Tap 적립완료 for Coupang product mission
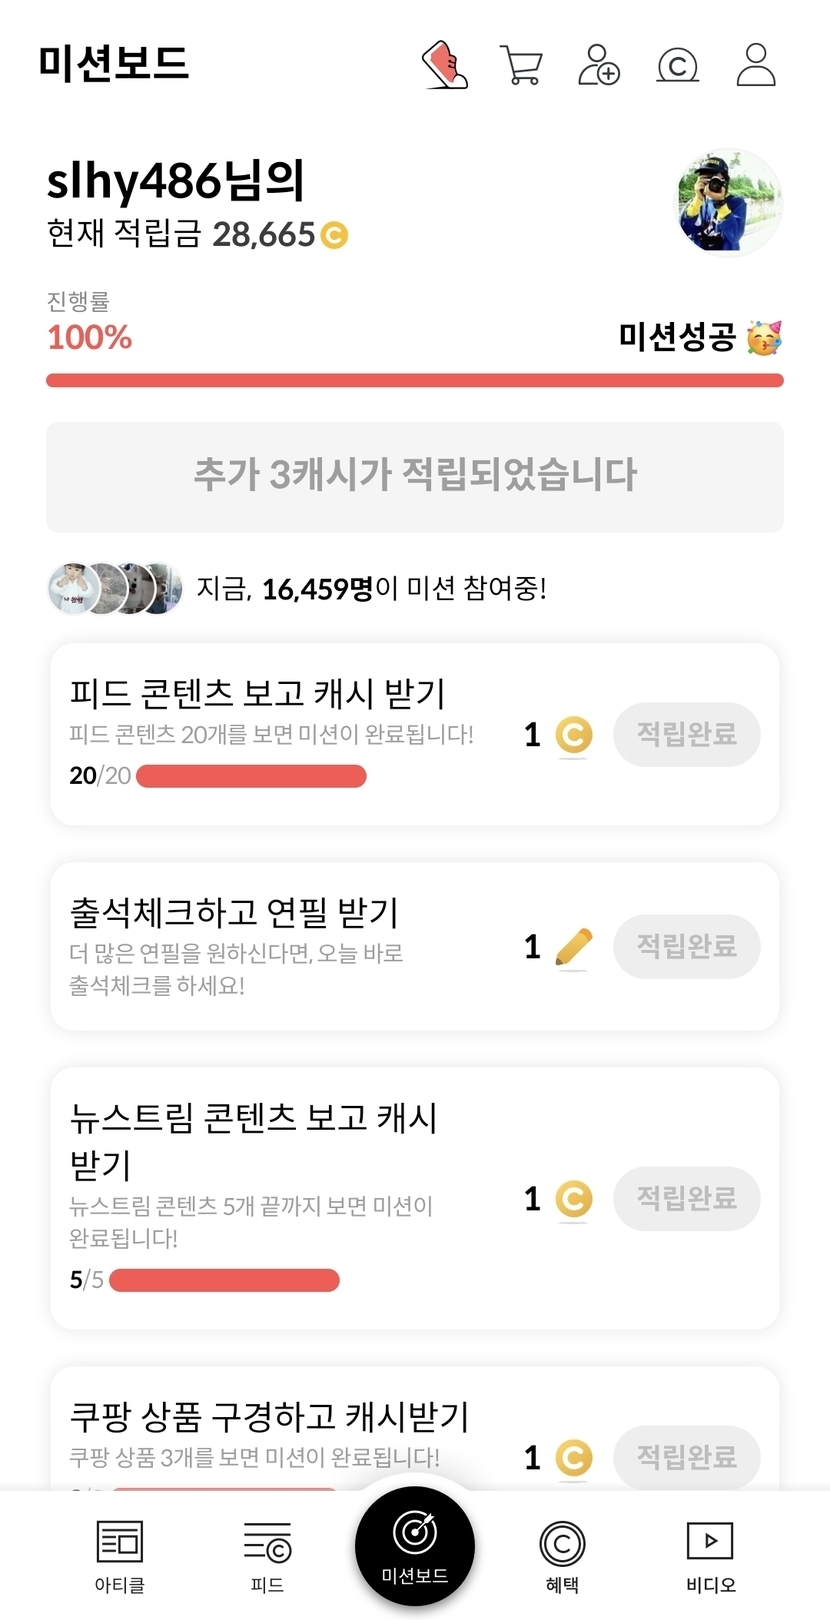The image size is (830, 1620). click(x=687, y=1457)
